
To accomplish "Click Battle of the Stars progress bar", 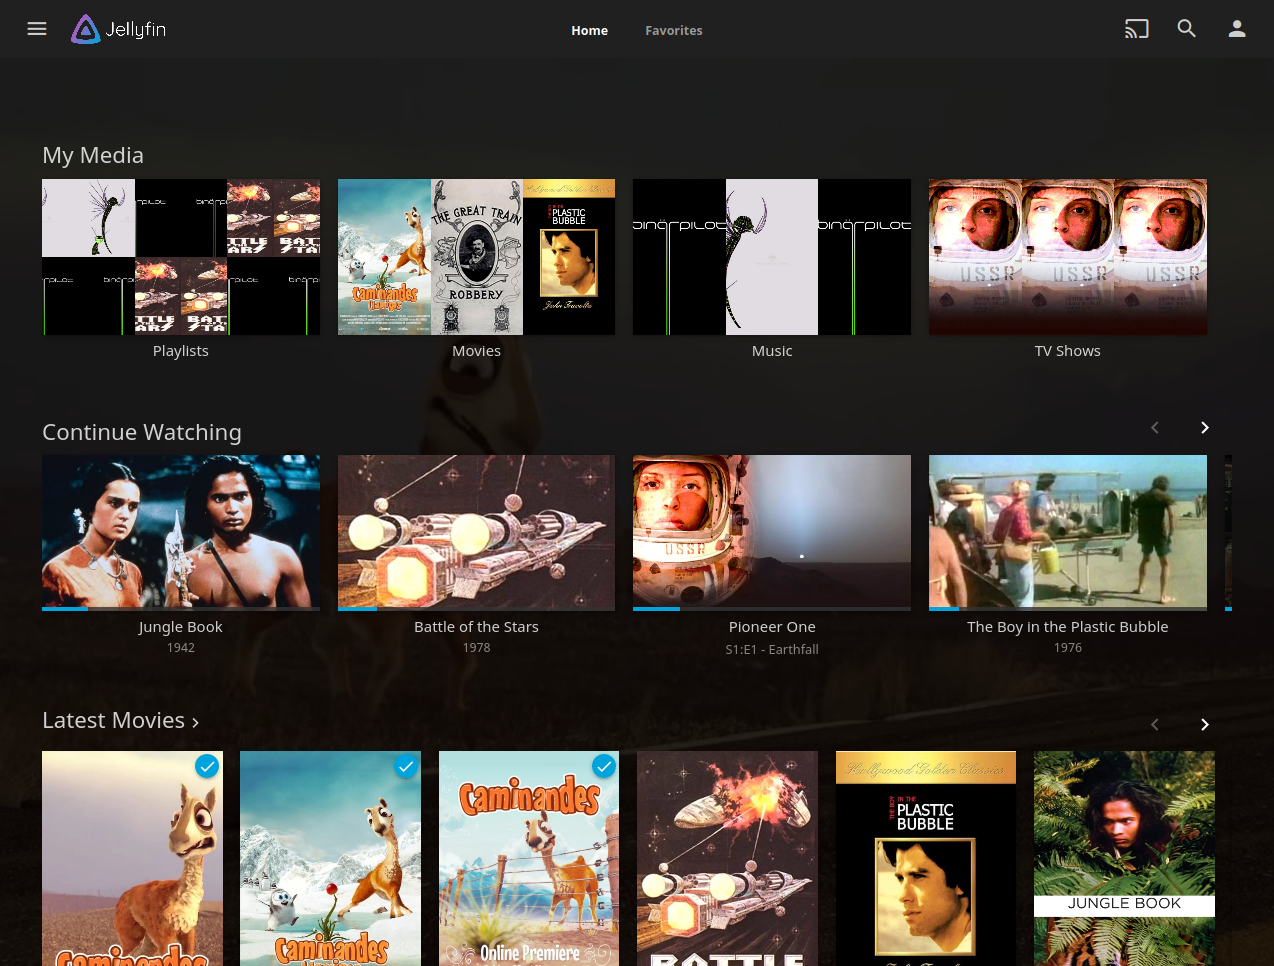I will [x=476, y=608].
